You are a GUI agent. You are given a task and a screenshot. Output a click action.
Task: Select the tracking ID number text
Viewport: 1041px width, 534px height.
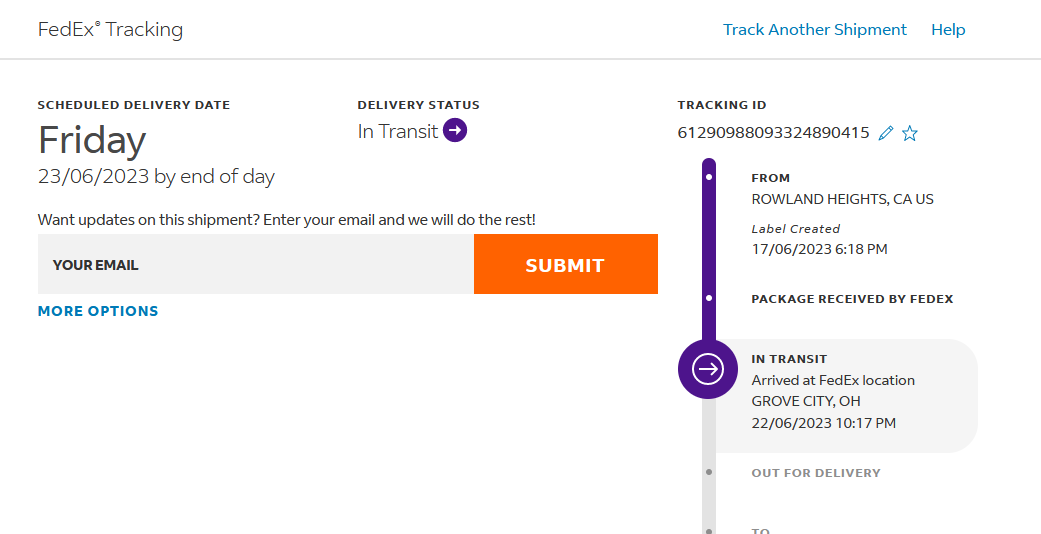pyautogui.click(x=773, y=132)
